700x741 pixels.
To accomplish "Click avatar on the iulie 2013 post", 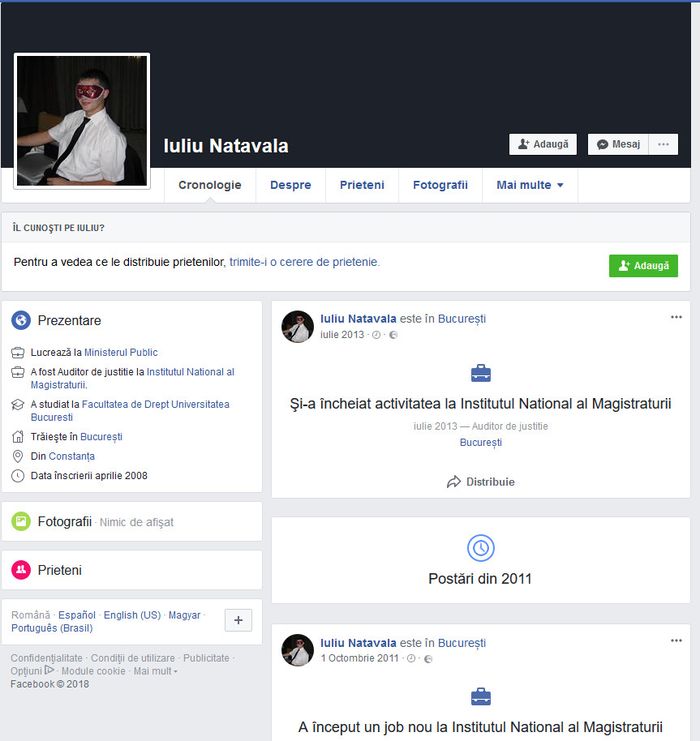I will point(298,327).
